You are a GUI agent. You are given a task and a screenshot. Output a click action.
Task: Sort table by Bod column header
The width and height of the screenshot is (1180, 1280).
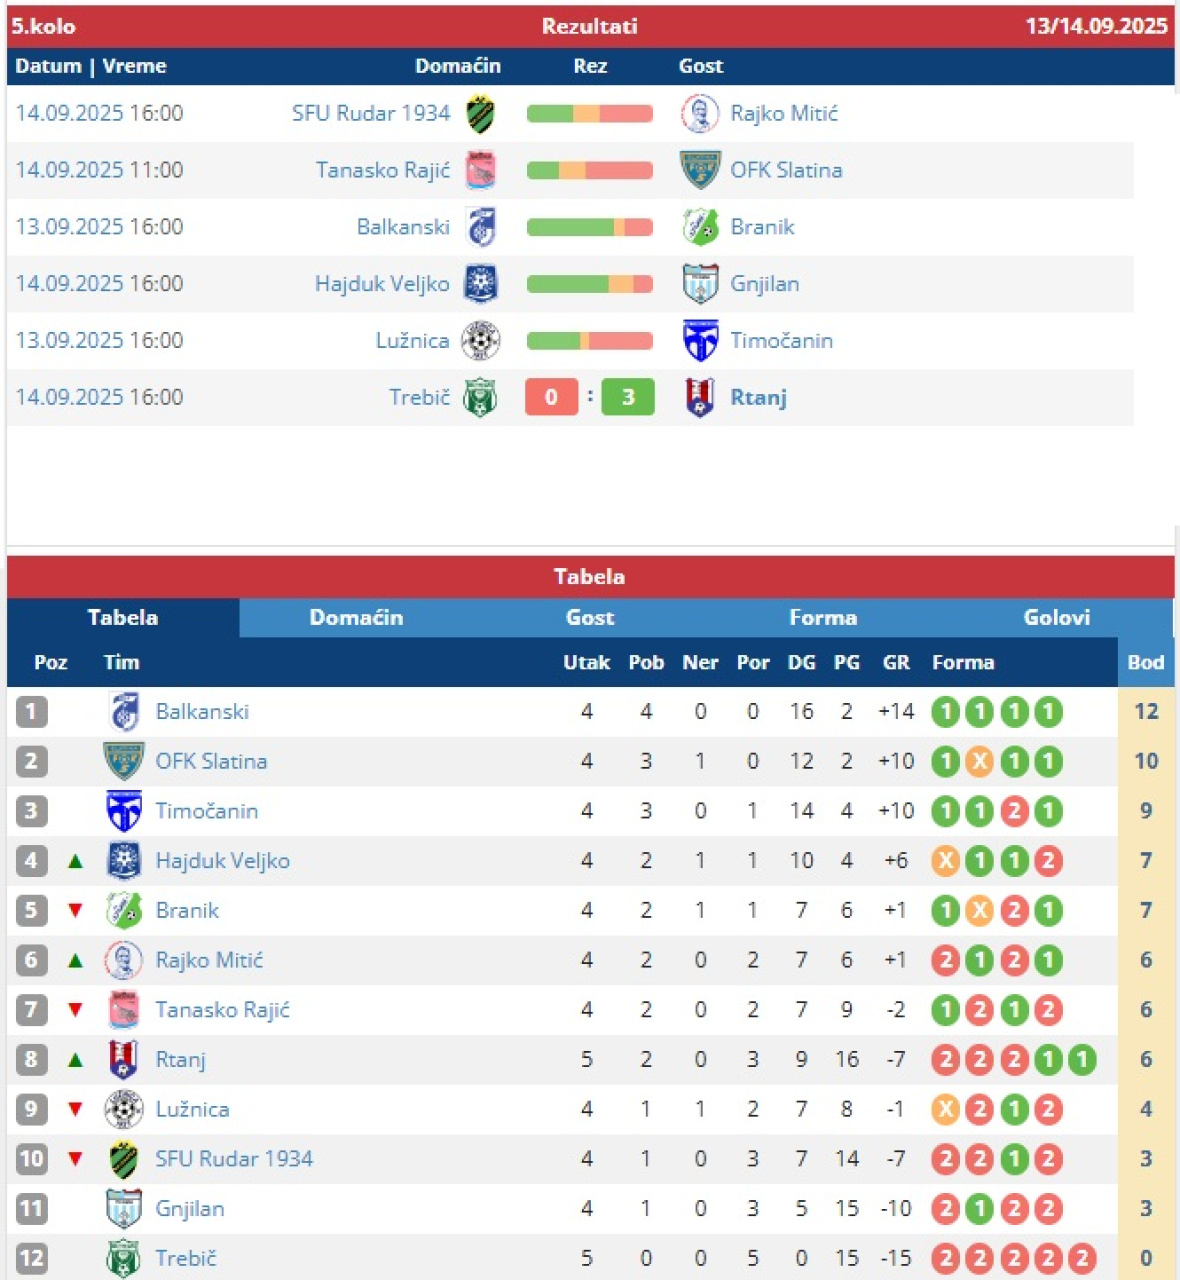point(1145,662)
